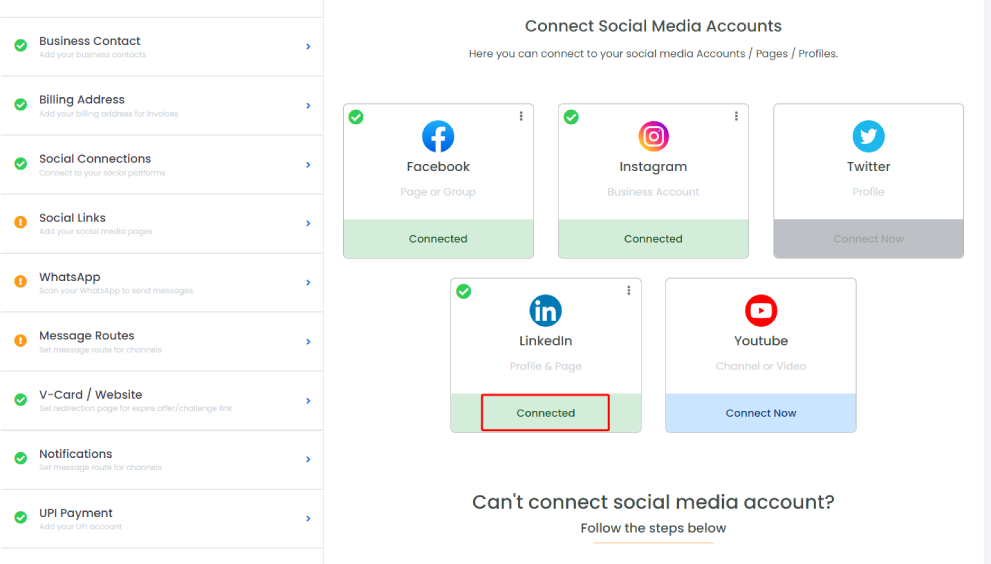Expand Business Contact chevron arrow
The height and width of the screenshot is (564, 991).
click(308, 47)
